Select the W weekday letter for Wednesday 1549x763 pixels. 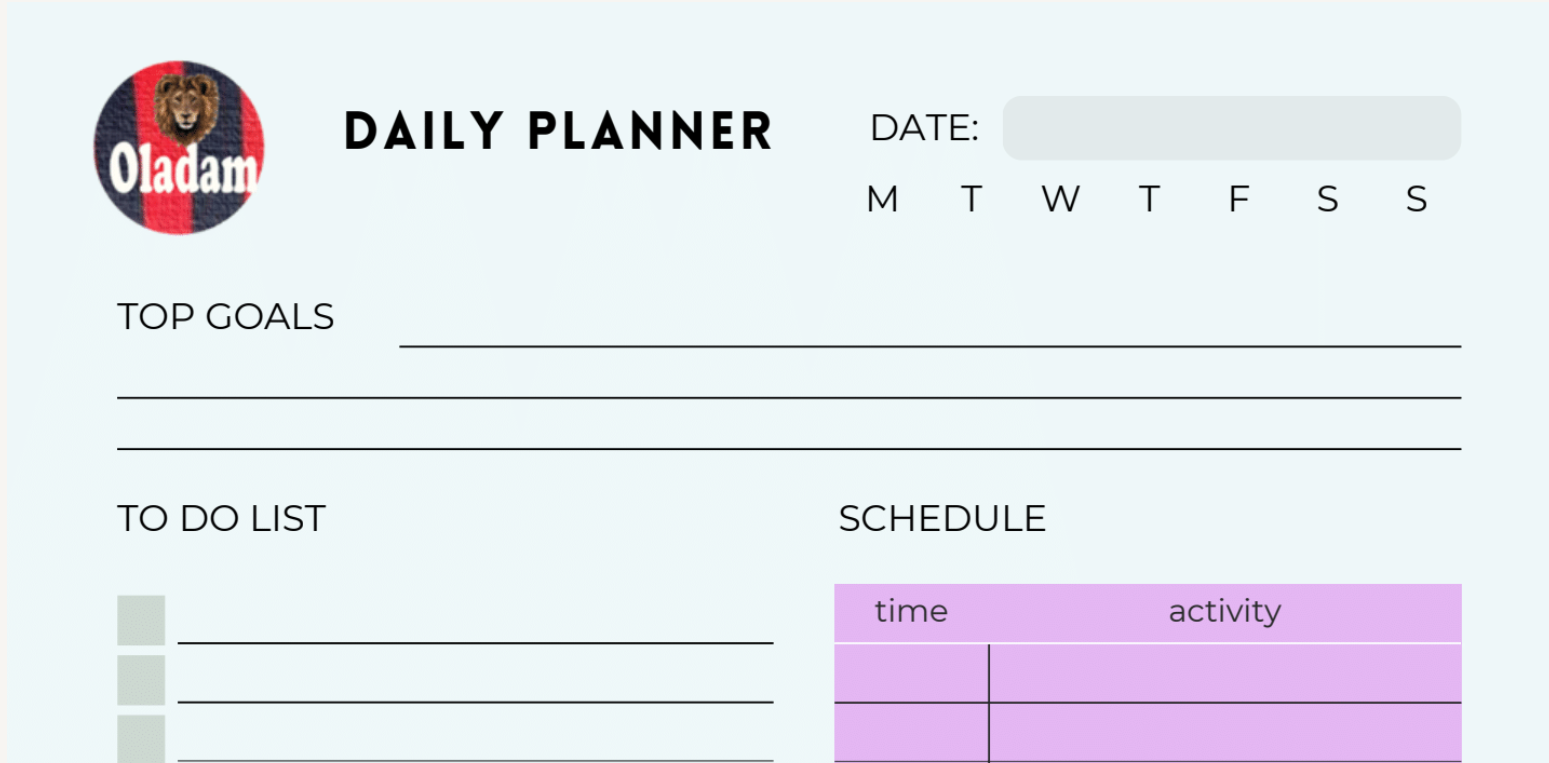(x=1060, y=200)
